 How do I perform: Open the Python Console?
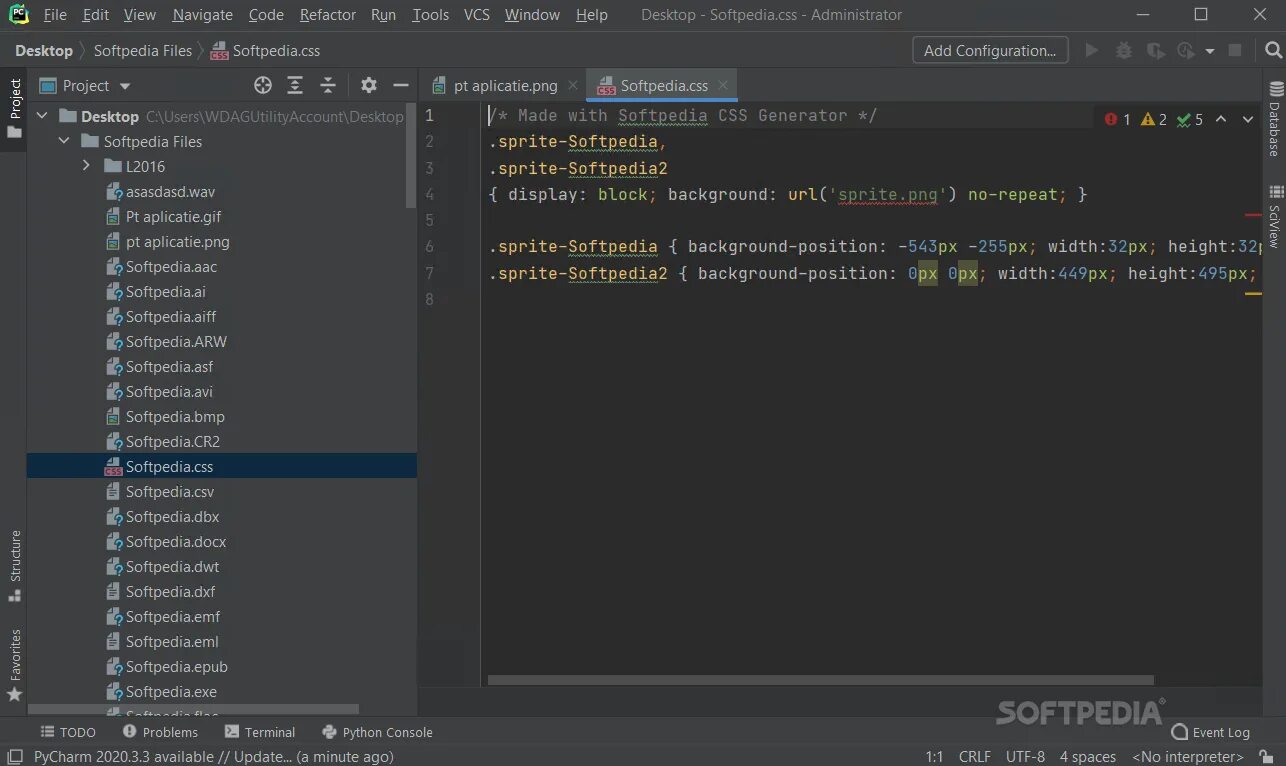[378, 732]
